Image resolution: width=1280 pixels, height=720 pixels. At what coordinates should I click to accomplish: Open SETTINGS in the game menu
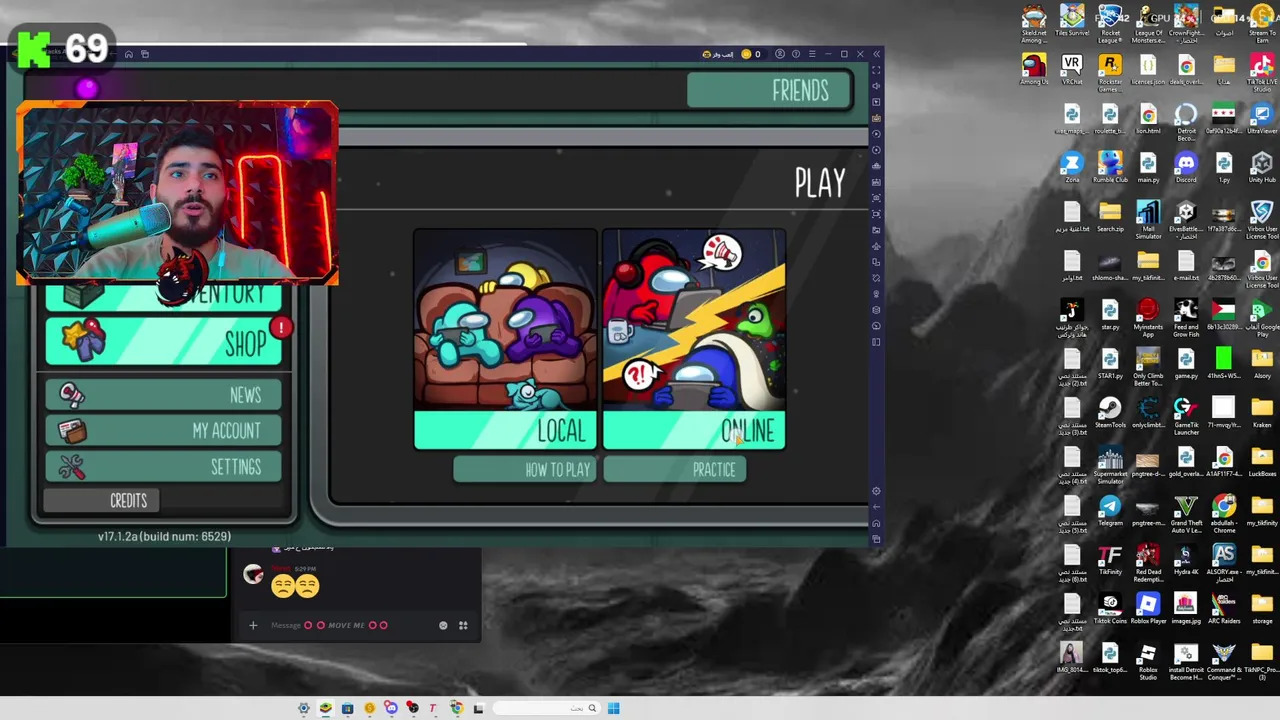[164, 467]
